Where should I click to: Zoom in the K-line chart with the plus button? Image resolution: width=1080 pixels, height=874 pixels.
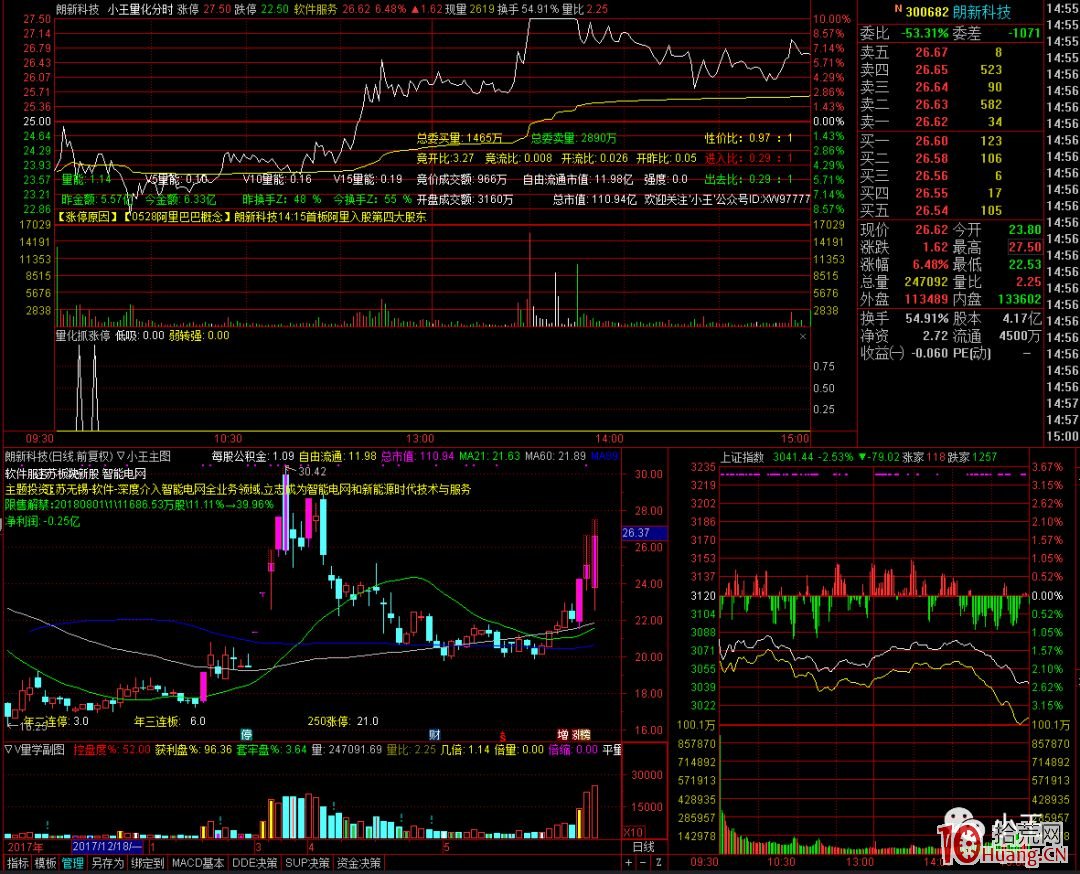pos(629,863)
